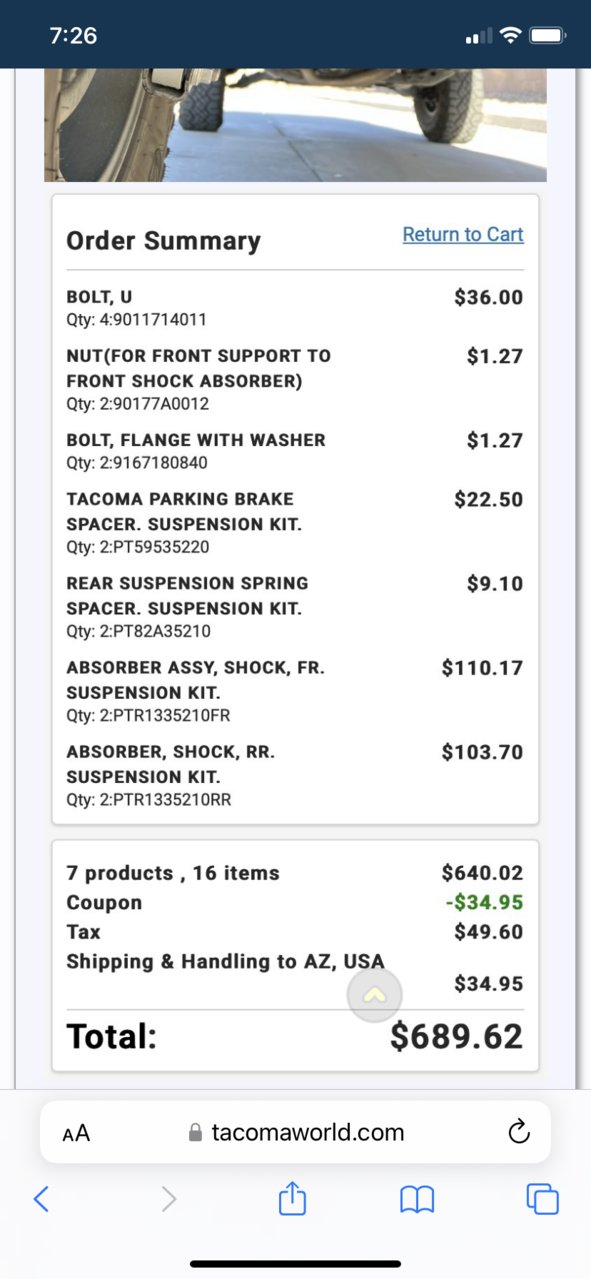This screenshot has width=591, height=1279.
Task: Select the TACOMA PARKING BRAKE SPACER item
Action: click(x=295, y=522)
